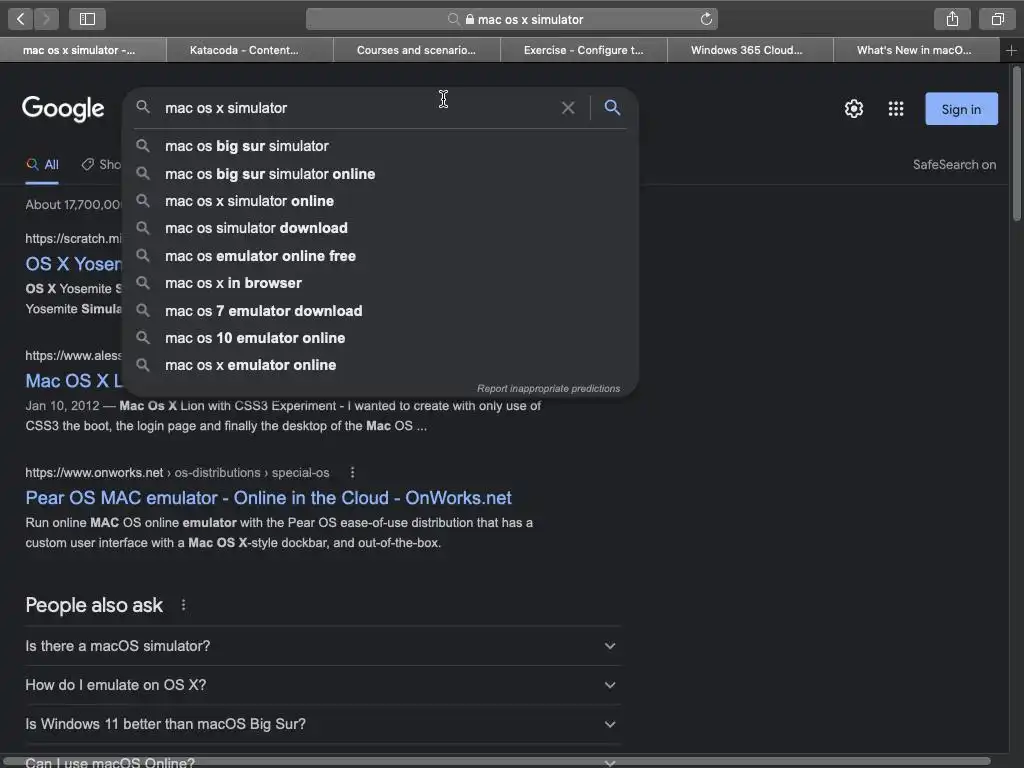Image resolution: width=1024 pixels, height=768 pixels.
Task: Open options menu for OnWorks result
Action: tap(352, 472)
